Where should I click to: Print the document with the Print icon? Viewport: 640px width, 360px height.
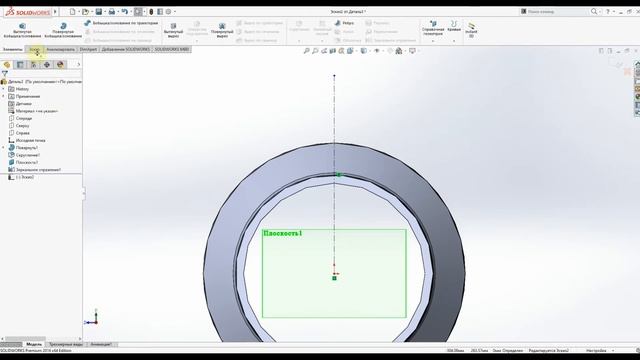click(111, 12)
